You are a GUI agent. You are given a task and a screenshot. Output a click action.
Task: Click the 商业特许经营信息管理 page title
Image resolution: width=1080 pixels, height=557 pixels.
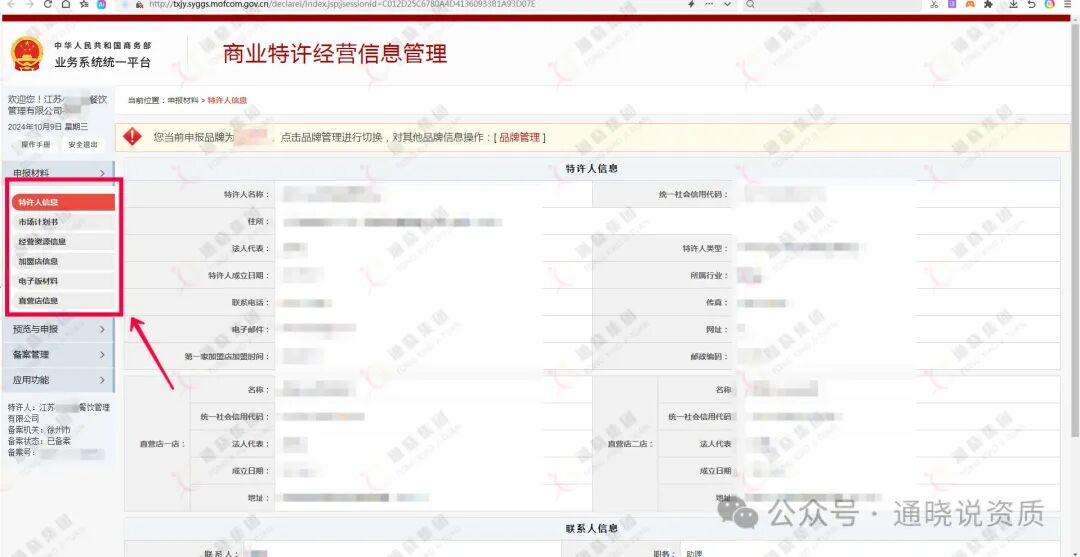[335, 53]
